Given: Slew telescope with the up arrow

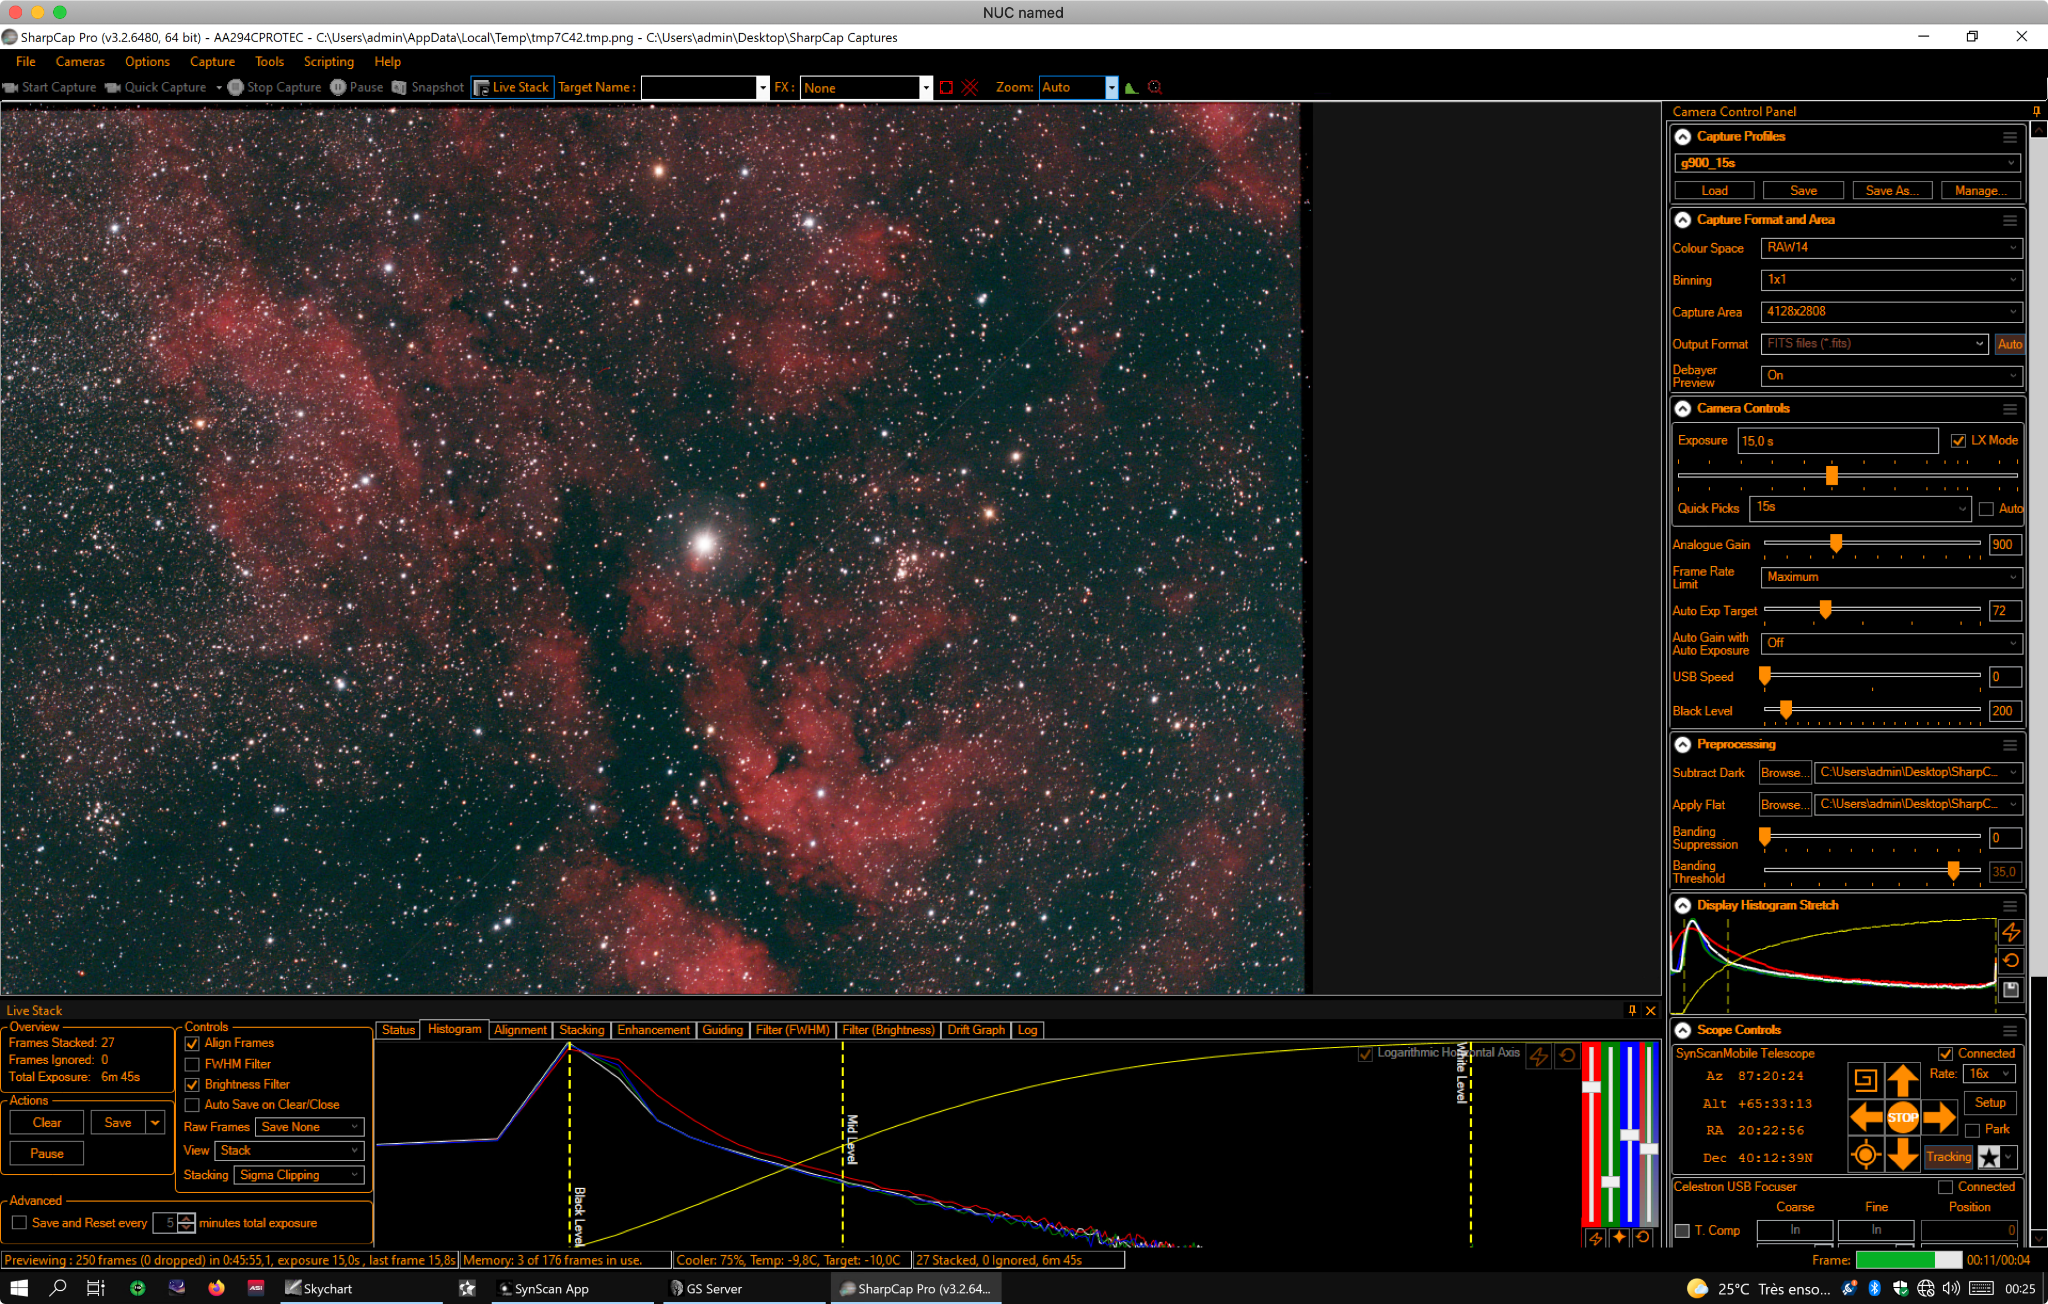Looking at the screenshot, I should (x=1902, y=1080).
